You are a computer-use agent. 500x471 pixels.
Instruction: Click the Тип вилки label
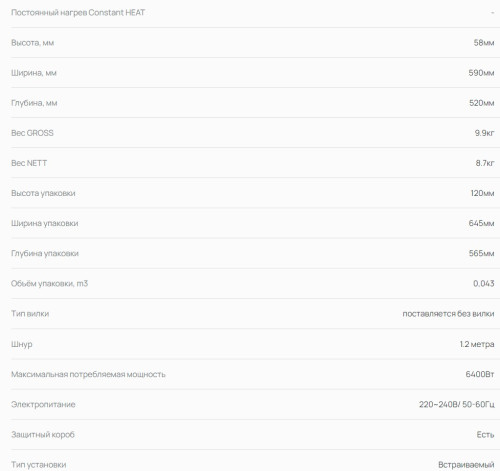point(30,314)
